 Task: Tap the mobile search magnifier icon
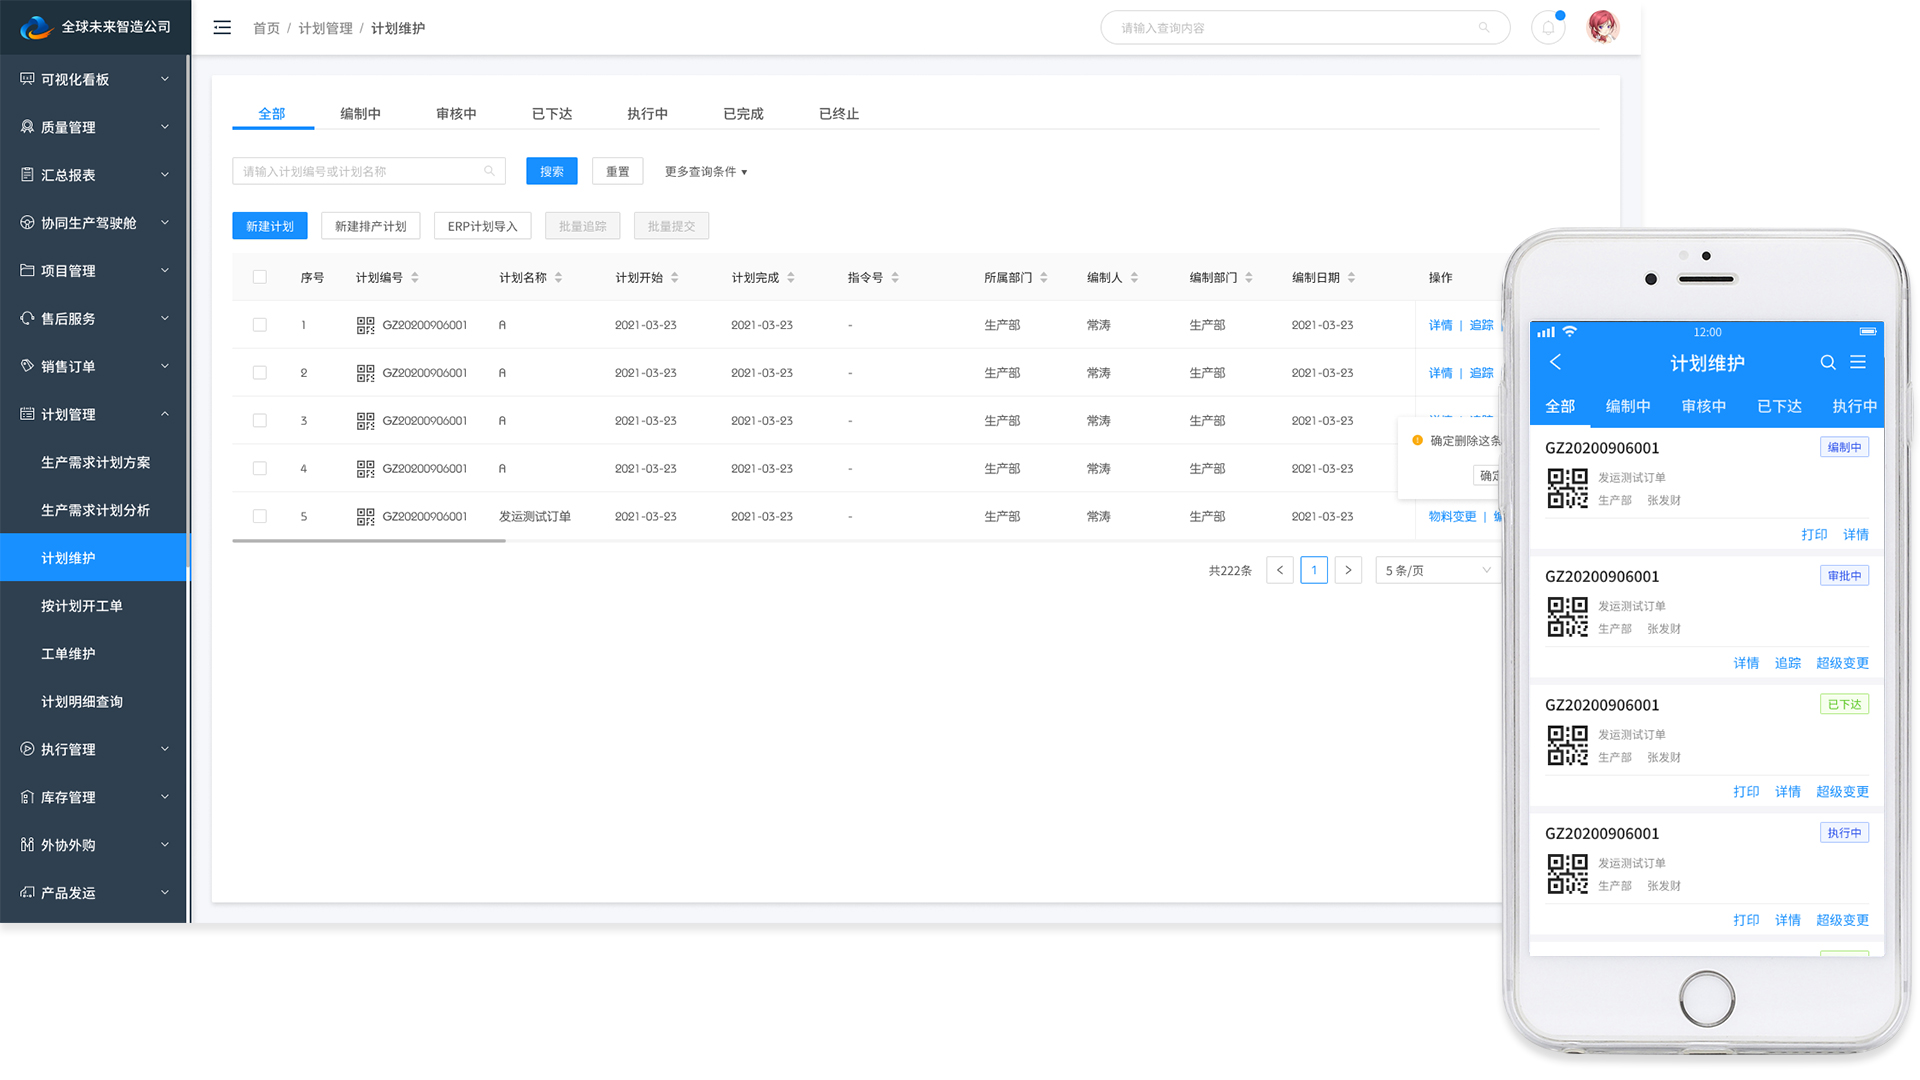(1827, 363)
